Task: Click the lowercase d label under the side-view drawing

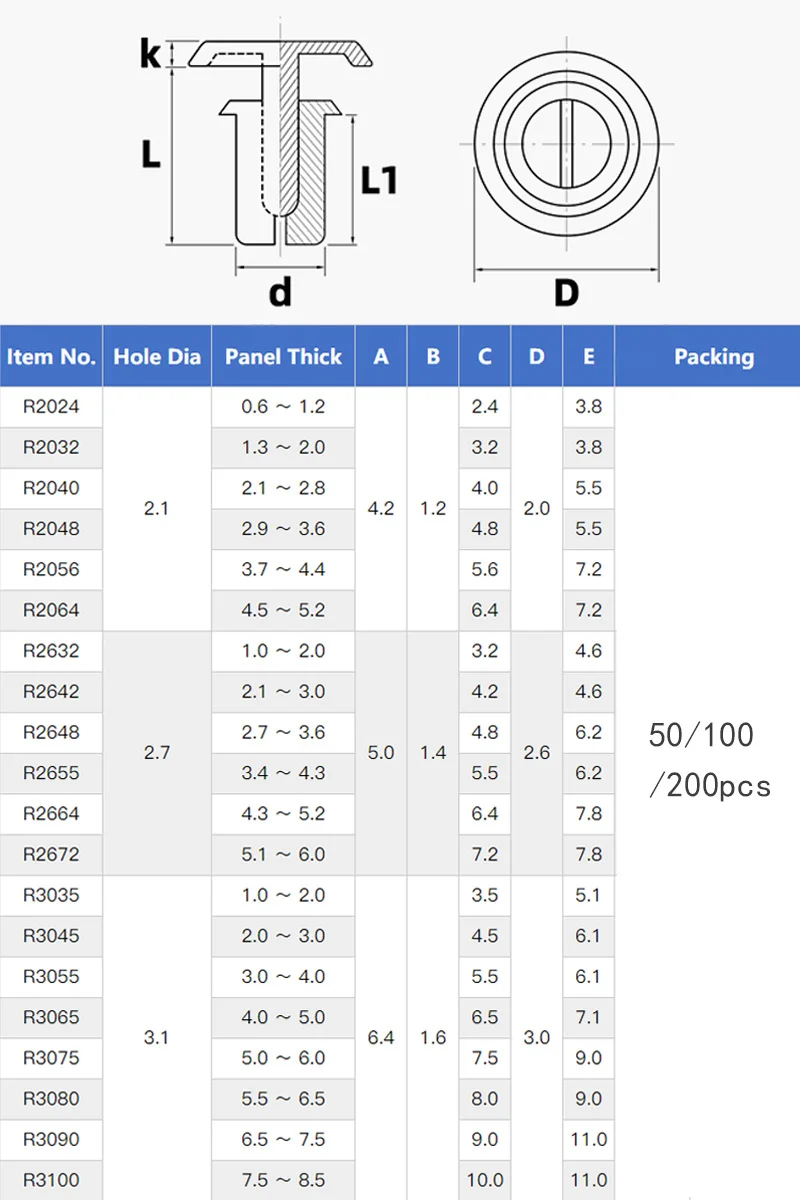Action: coord(280,292)
